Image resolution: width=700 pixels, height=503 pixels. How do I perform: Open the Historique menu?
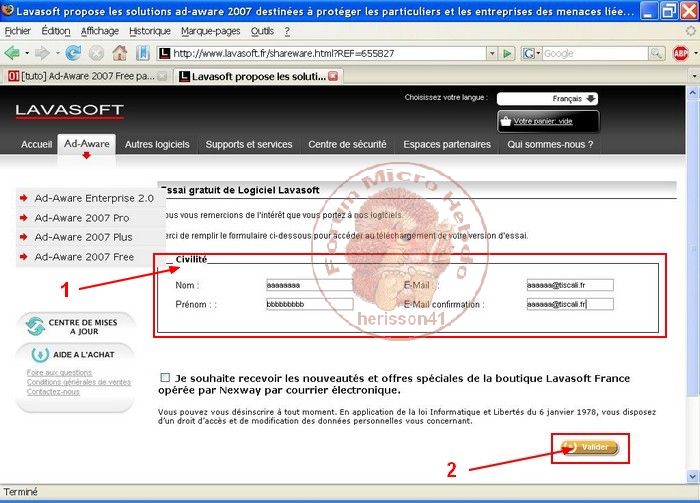[150, 31]
